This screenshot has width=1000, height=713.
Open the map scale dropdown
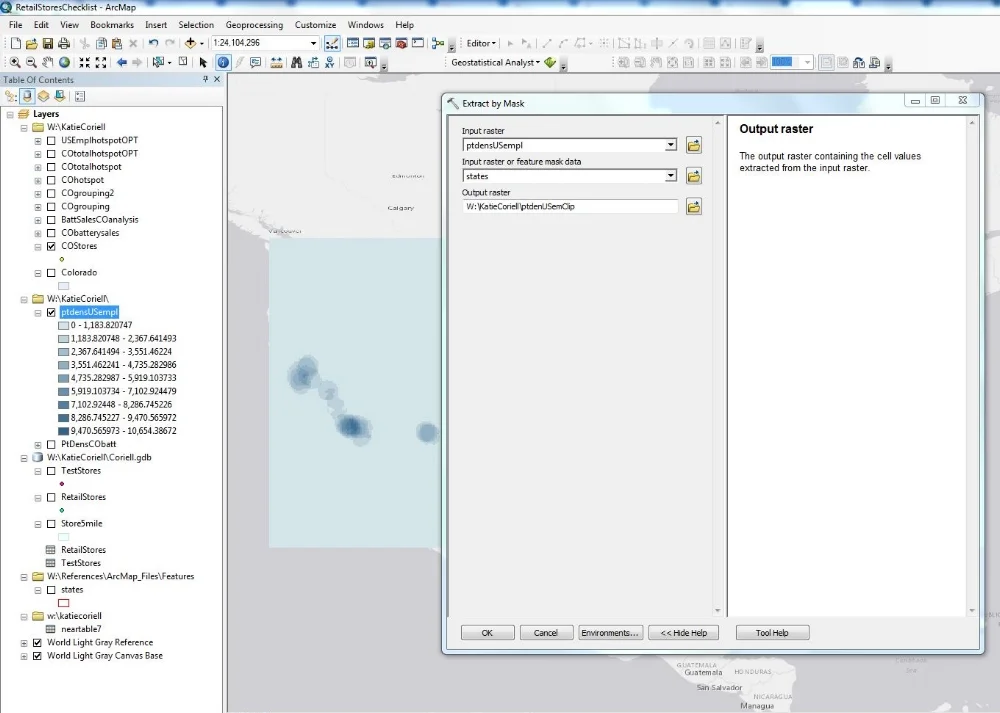point(313,43)
